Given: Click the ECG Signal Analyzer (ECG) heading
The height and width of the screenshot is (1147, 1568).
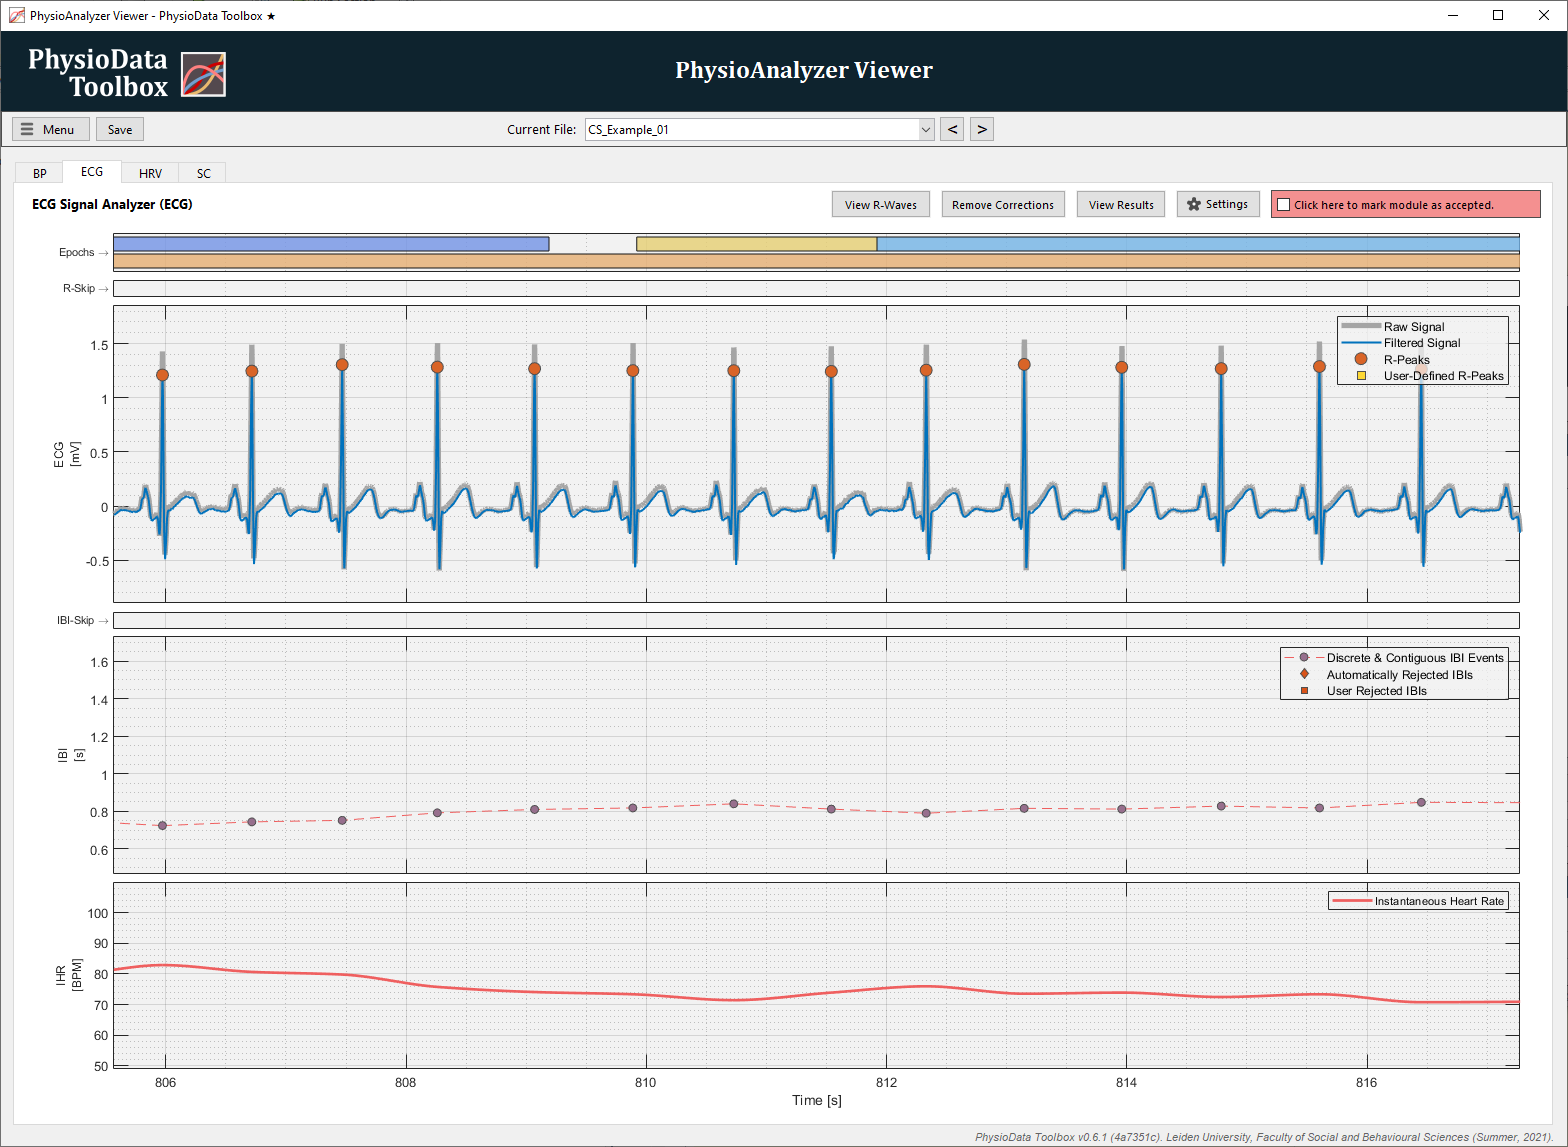Looking at the screenshot, I should pos(112,204).
